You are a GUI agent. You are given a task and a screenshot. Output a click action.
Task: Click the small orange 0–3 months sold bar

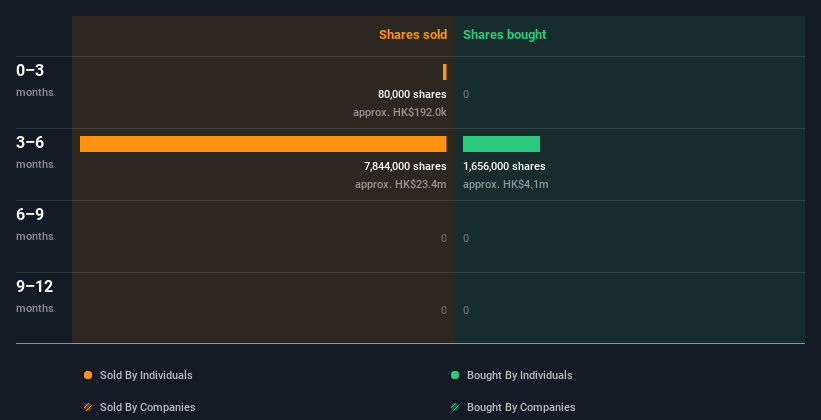[x=445, y=72]
